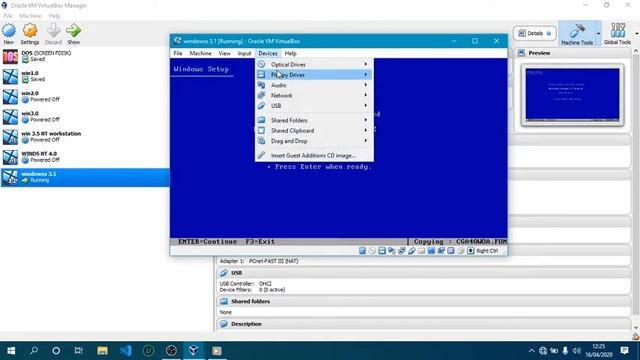Open File Explorer from taskbar
The image size is (640, 360).
(102, 351)
